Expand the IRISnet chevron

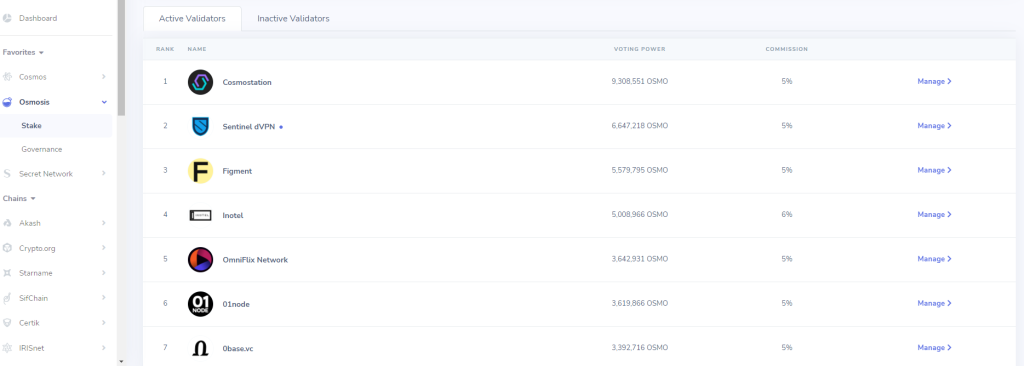[104, 348]
